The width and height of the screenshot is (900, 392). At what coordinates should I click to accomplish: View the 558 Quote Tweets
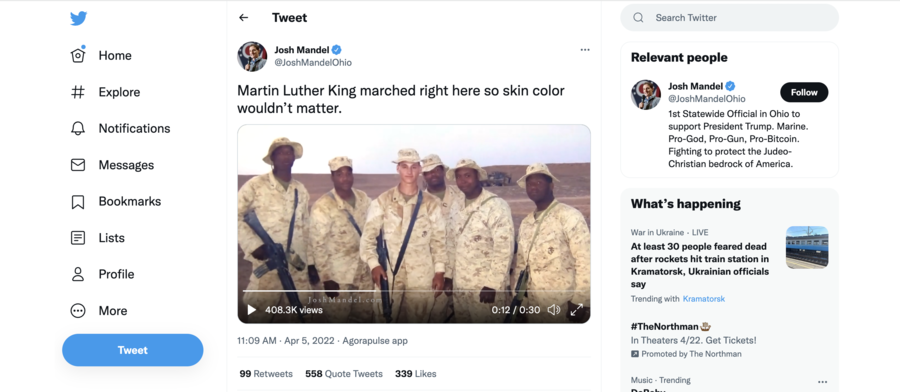point(344,374)
